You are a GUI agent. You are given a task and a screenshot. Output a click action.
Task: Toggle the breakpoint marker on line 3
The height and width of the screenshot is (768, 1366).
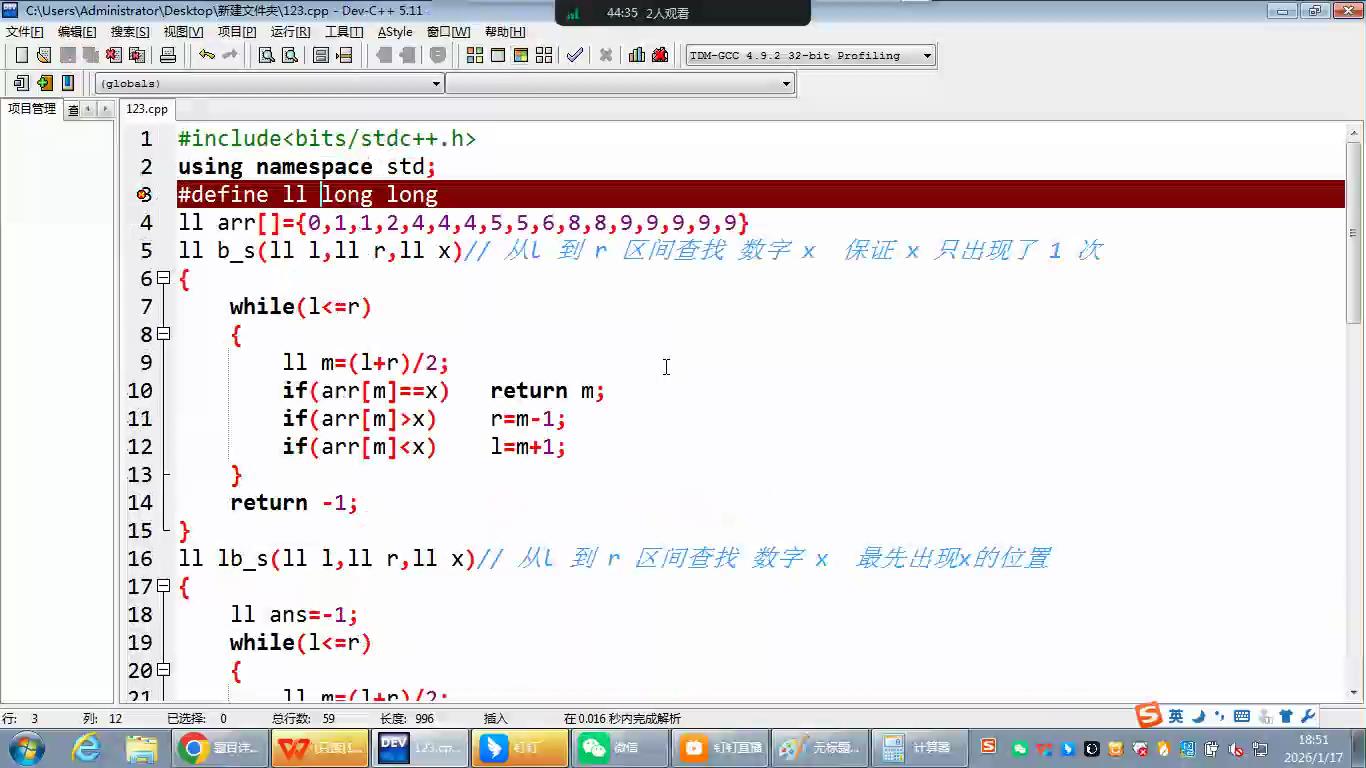tap(144, 194)
